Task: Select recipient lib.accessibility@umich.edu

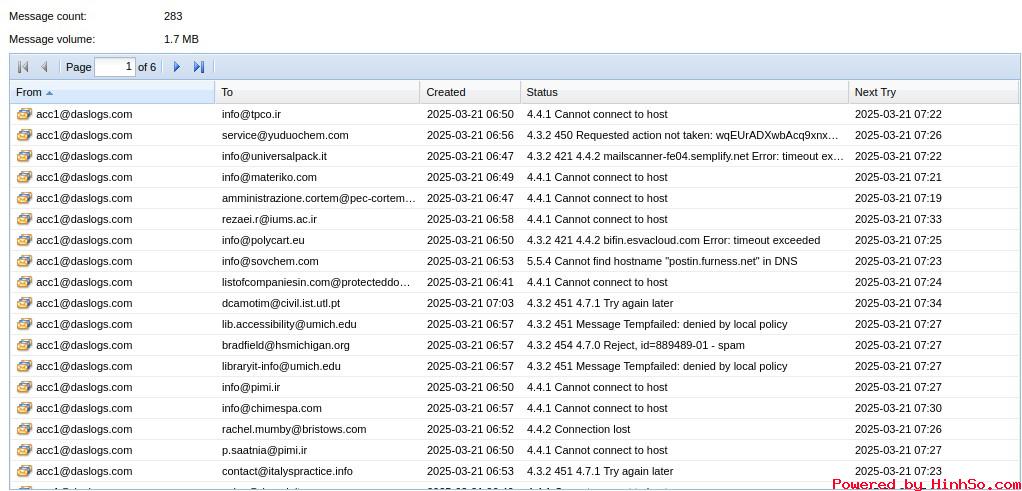Action: pyautogui.click(x=289, y=324)
